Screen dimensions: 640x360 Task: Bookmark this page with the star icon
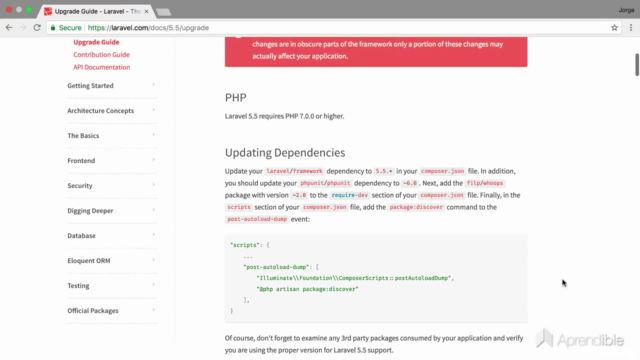point(614,28)
